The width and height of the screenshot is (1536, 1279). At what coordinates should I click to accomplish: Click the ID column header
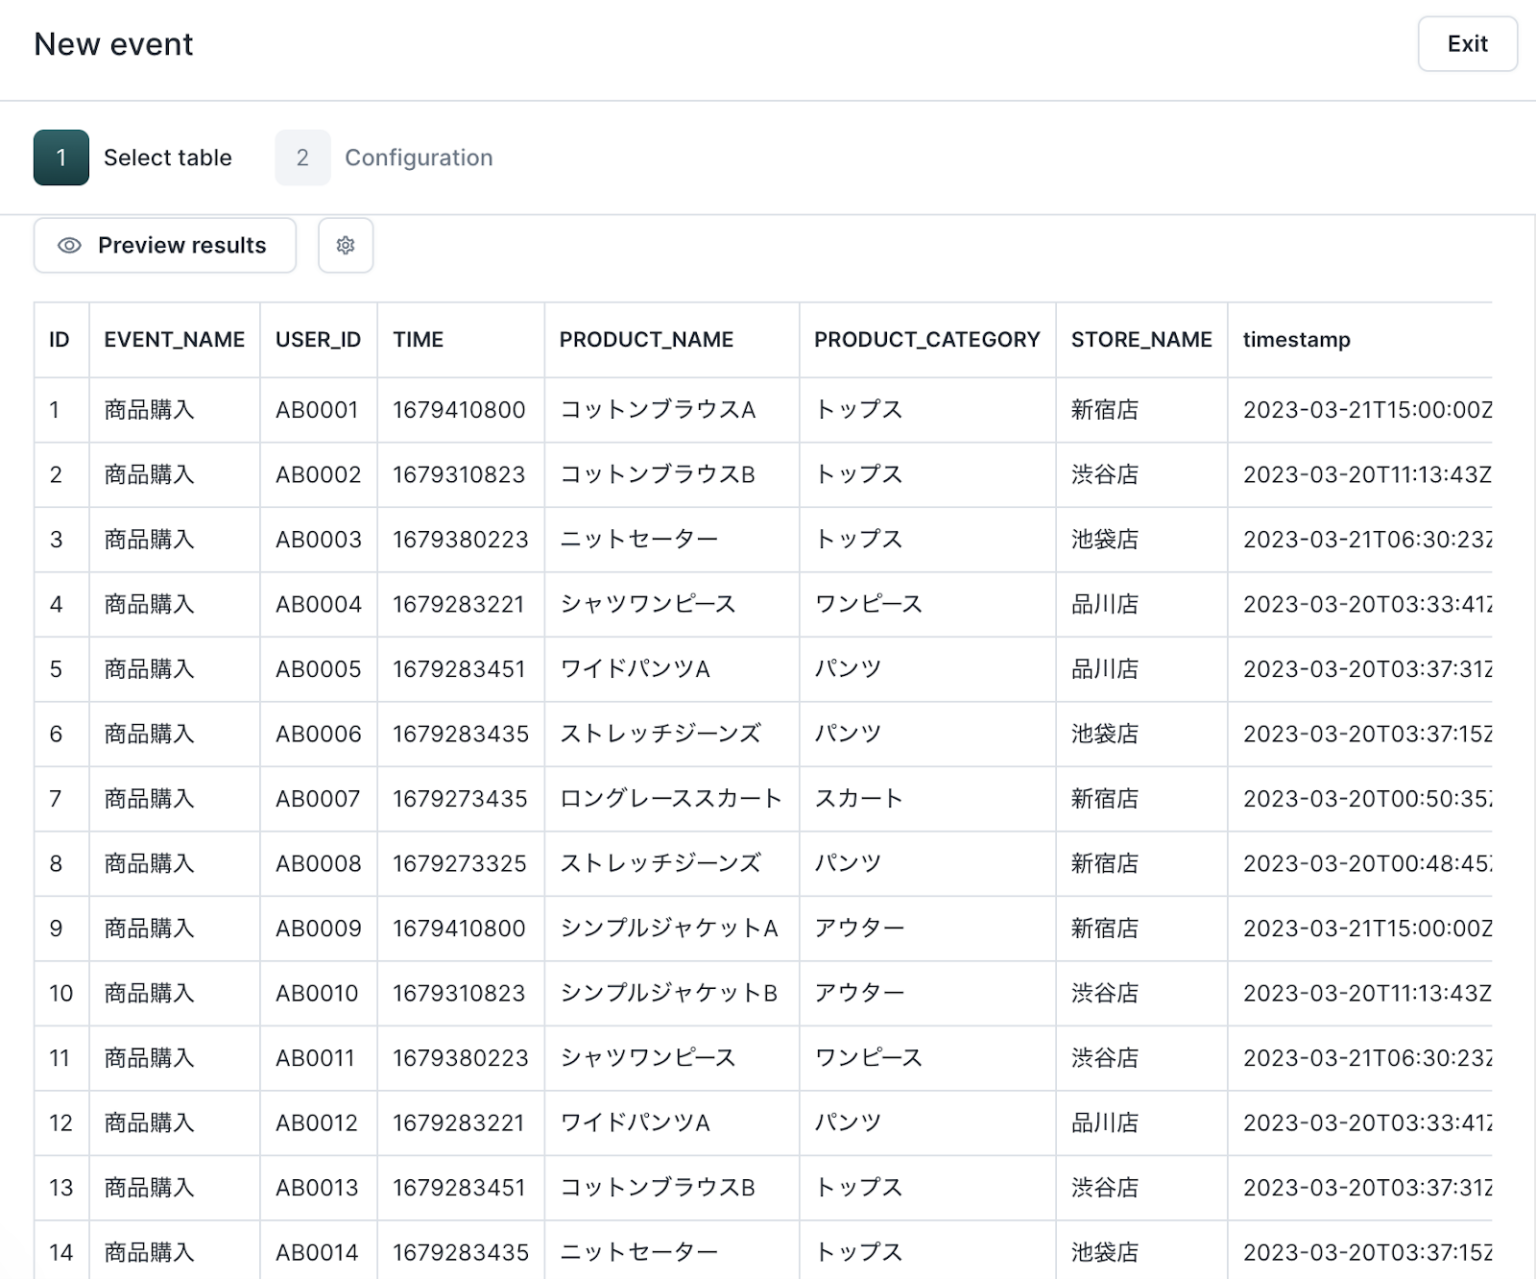(x=59, y=340)
